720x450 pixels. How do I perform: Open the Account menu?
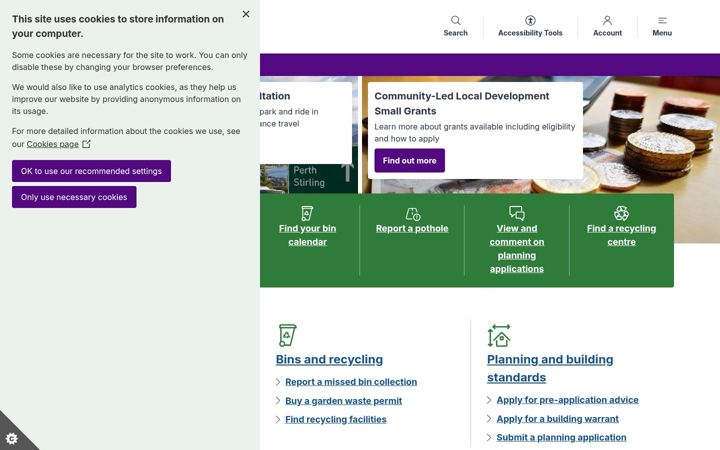click(x=608, y=26)
